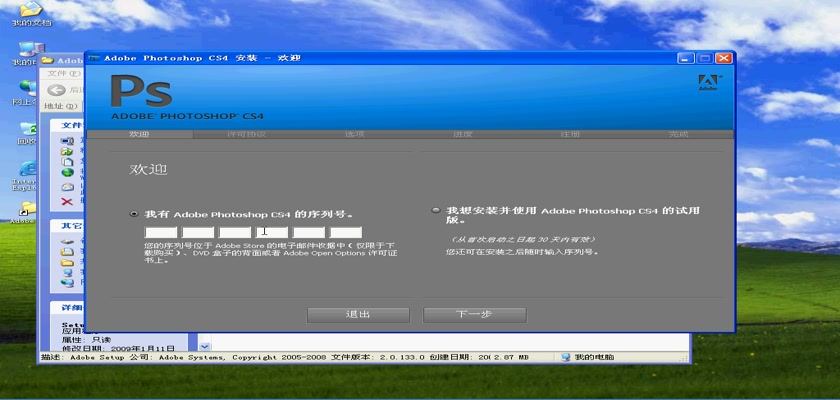The image size is (840, 400).
Task: Click the 其它 places section header in Explorer
Action: click(68, 226)
